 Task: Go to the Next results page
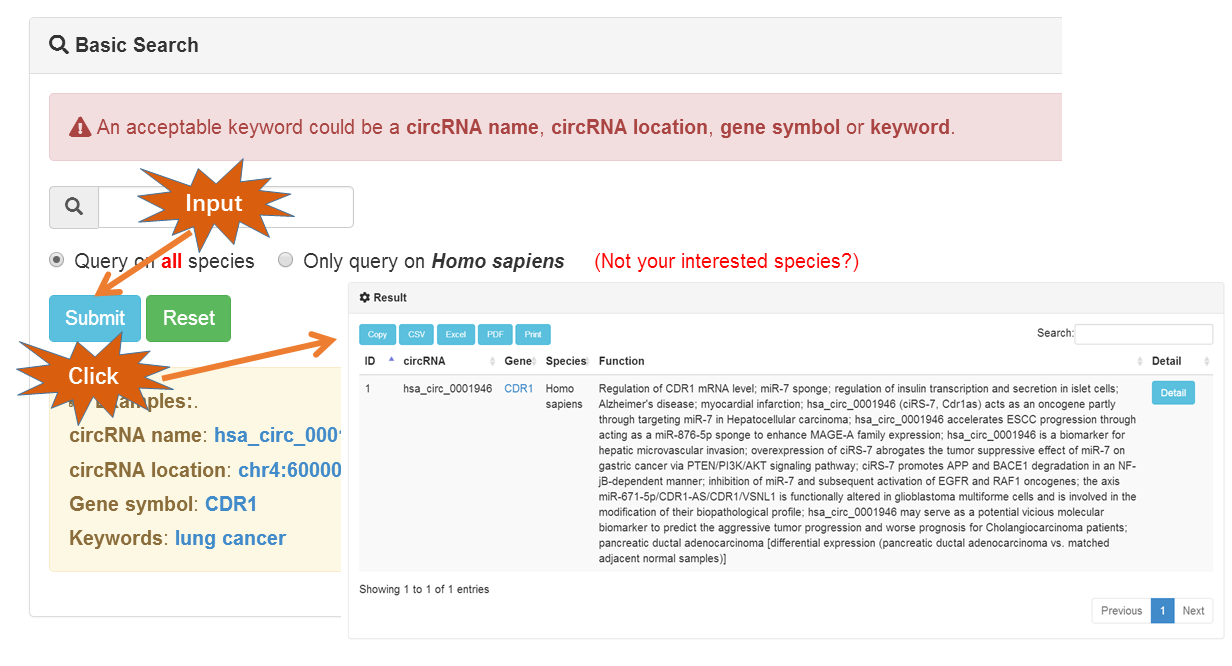1193,611
